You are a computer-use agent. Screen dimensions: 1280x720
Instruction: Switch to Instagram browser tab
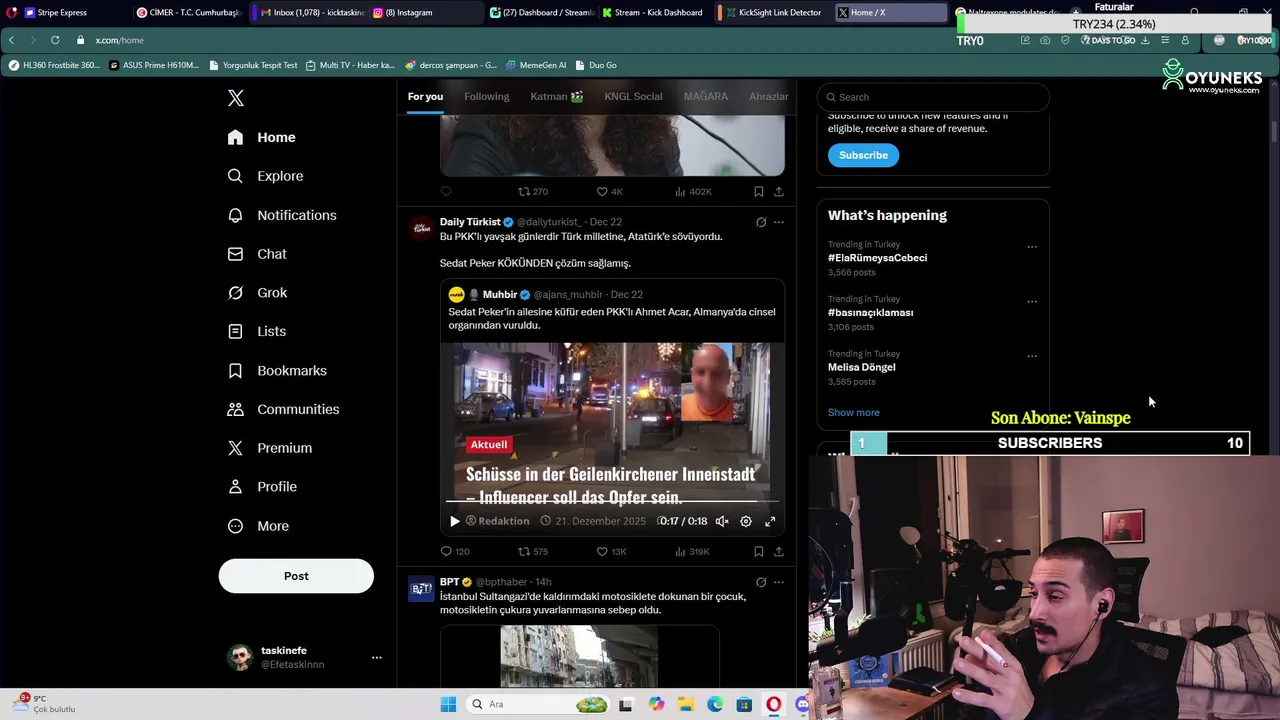[424, 13]
